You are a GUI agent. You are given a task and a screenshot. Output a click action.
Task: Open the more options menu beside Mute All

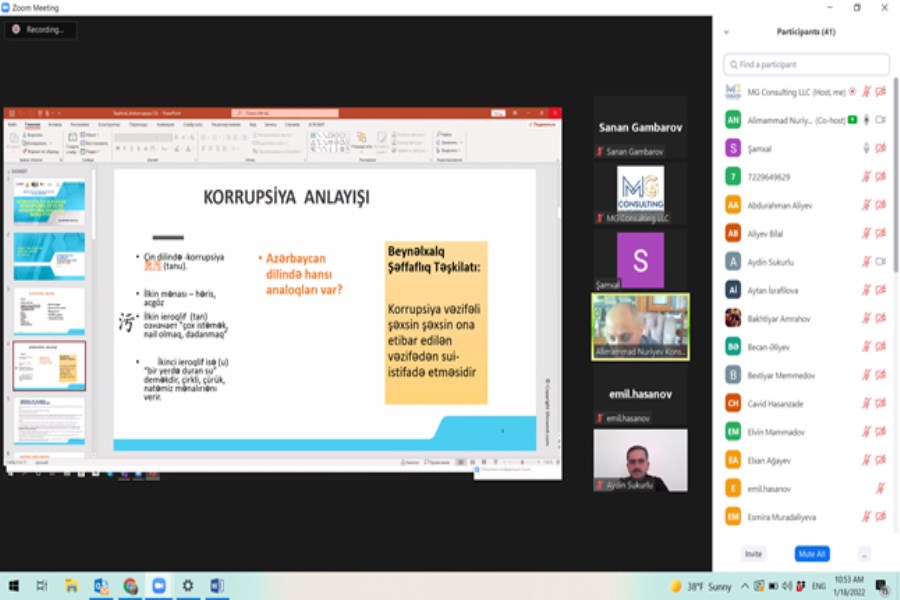[864, 554]
